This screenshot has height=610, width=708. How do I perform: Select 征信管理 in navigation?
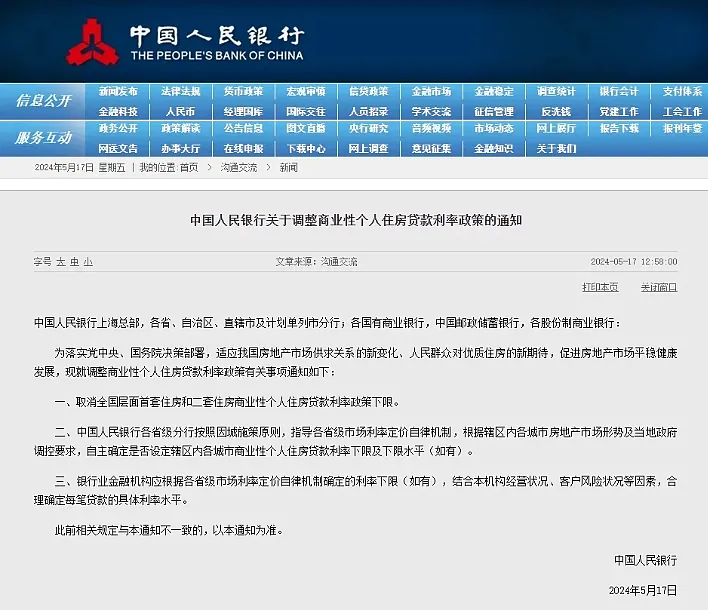pyautogui.click(x=494, y=112)
